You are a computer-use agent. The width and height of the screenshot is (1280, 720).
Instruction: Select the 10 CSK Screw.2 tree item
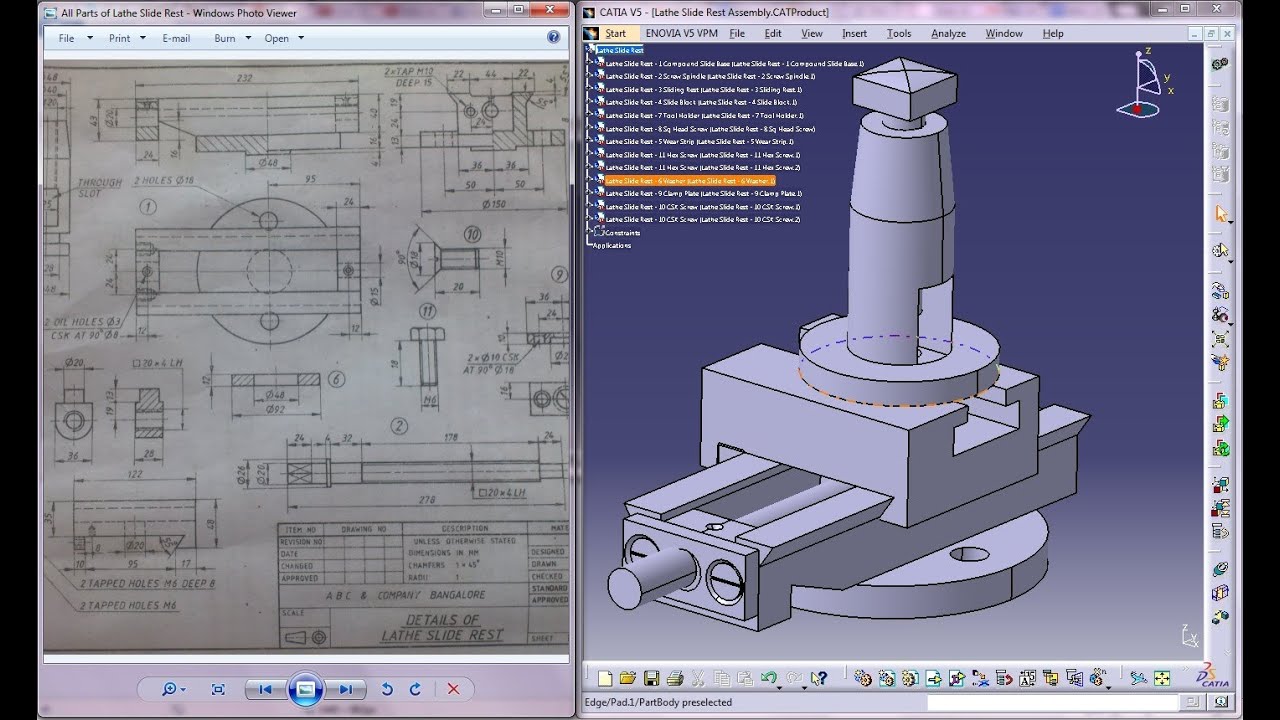tap(702, 219)
